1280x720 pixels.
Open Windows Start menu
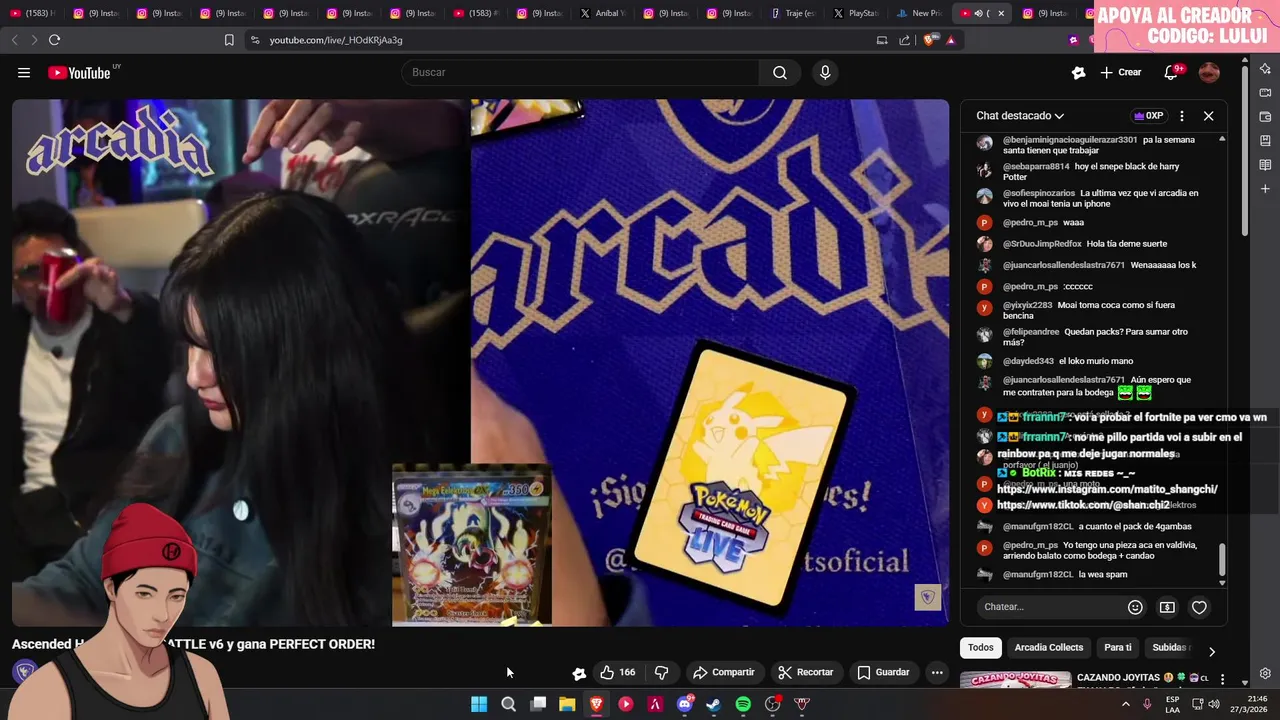tap(479, 704)
